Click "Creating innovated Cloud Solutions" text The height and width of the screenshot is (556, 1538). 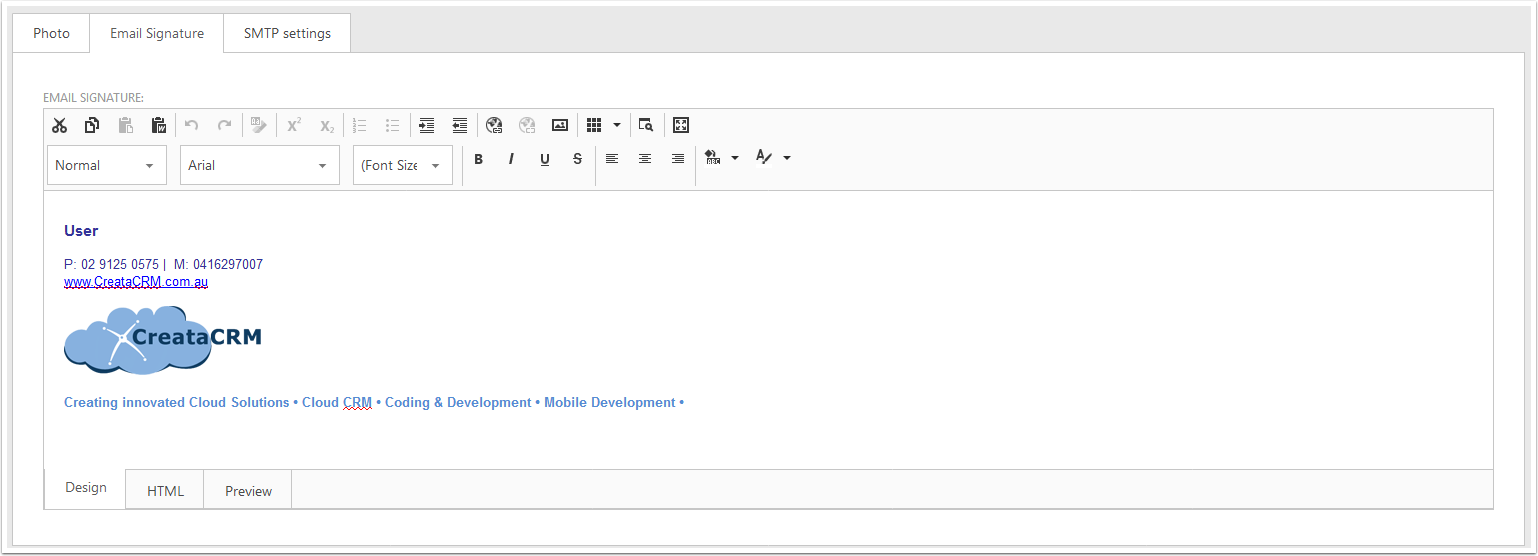[177, 403]
